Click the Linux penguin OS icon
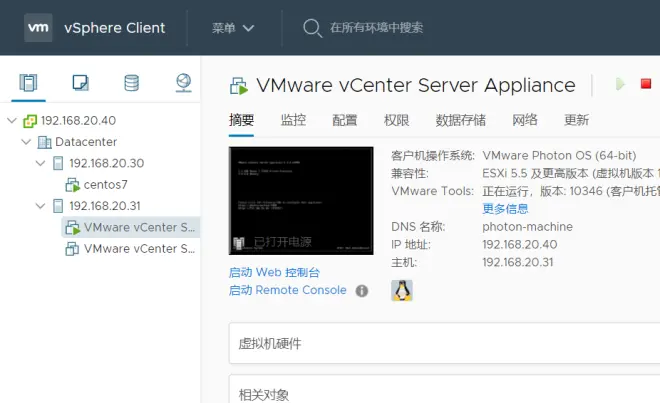Image resolution: width=660 pixels, height=403 pixels. (x=402, y=291)
